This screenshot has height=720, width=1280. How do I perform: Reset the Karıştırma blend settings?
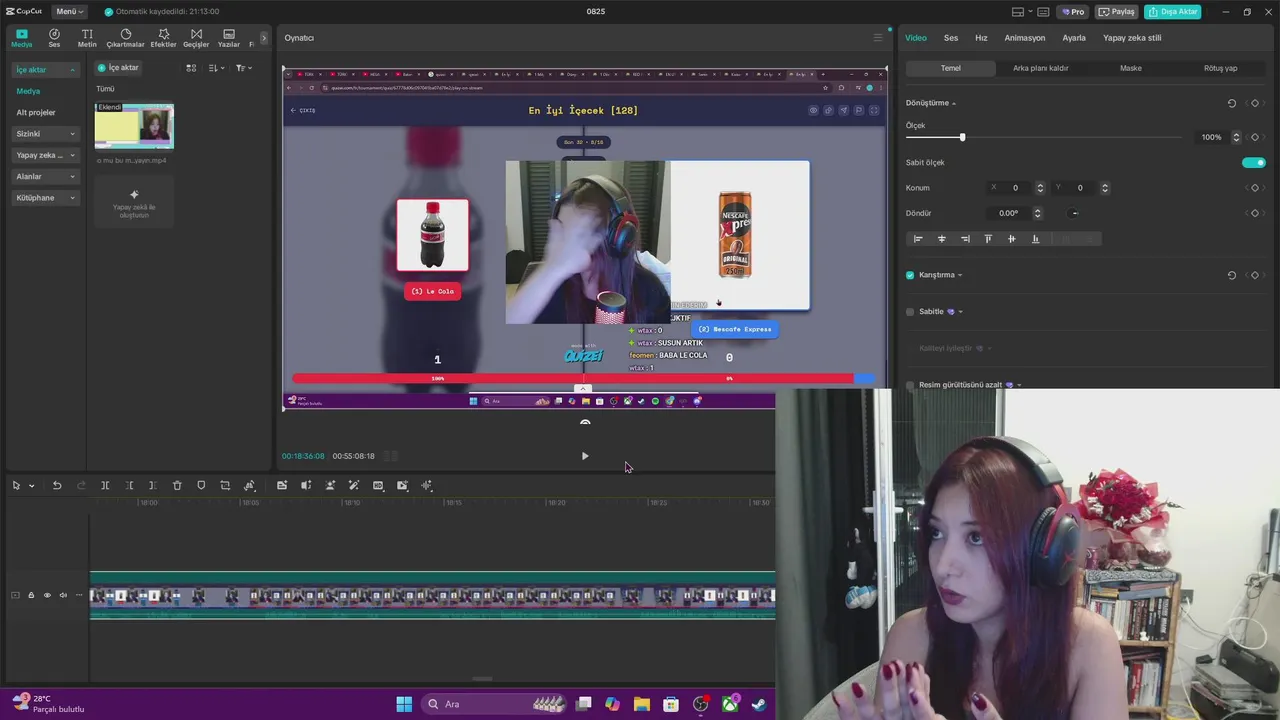[1231, 275]
